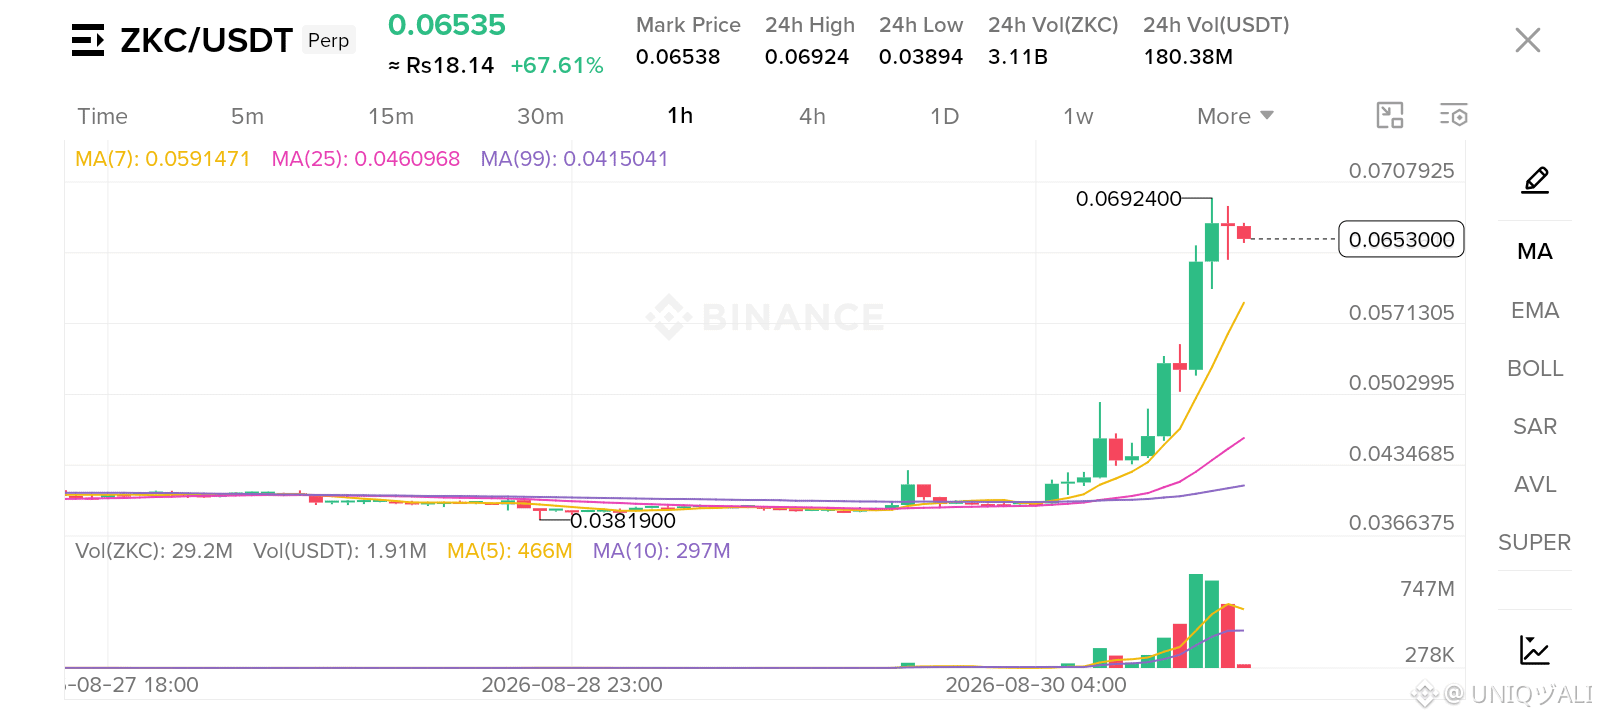Enable the EMA indicator

pyautogui.click(x=1535, y=310)
